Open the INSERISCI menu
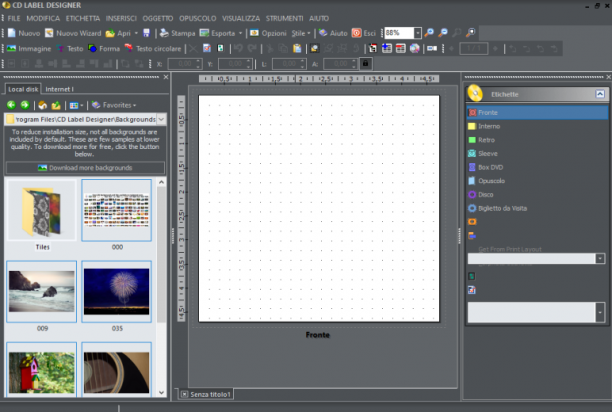Viewport: 612px width, 412px height. click(121, 18)
